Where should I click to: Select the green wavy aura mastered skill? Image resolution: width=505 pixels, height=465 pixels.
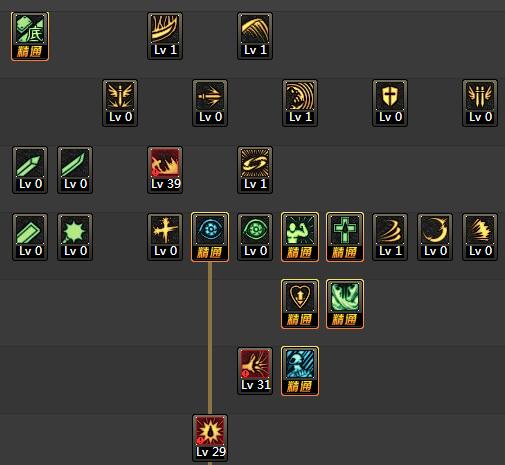tap(345, 304)
